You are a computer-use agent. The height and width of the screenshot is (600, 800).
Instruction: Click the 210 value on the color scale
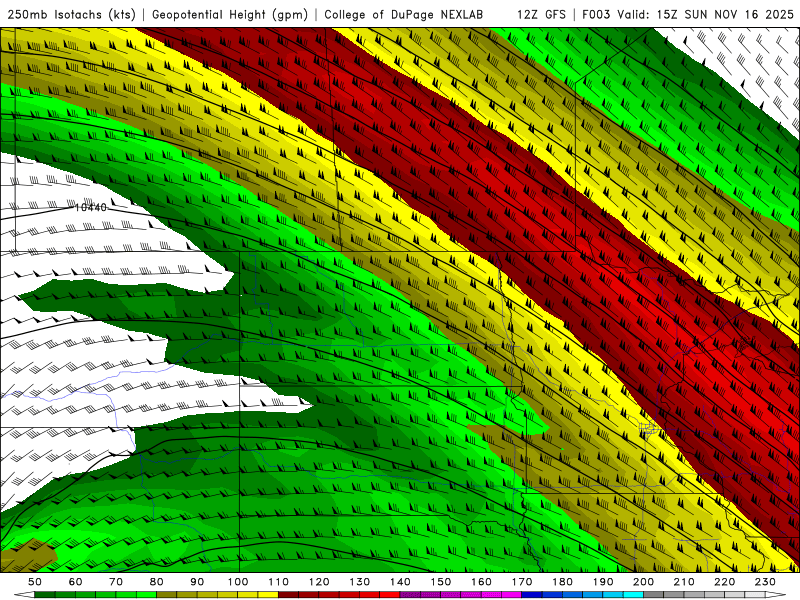pyautogui.click(x=684, y=582)
